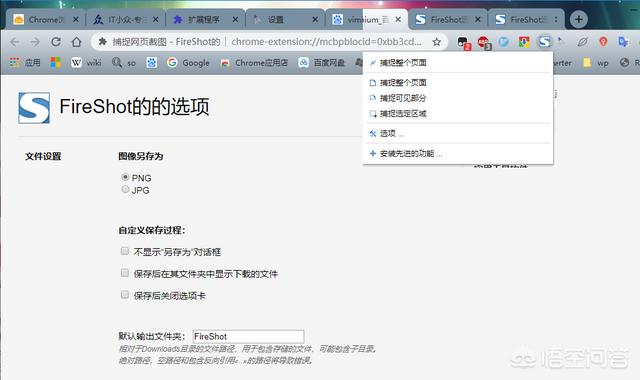Open the light blue round extension icon
Screen dimensions: 640x380
click(504, 42)
